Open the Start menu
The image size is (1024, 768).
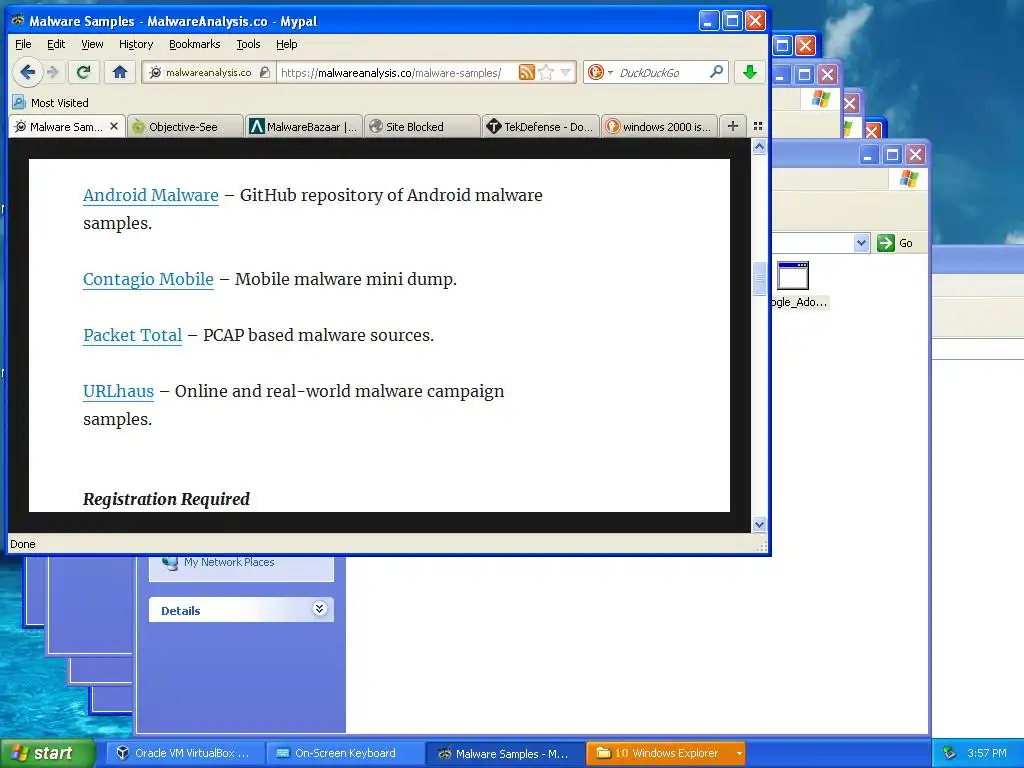48,753
